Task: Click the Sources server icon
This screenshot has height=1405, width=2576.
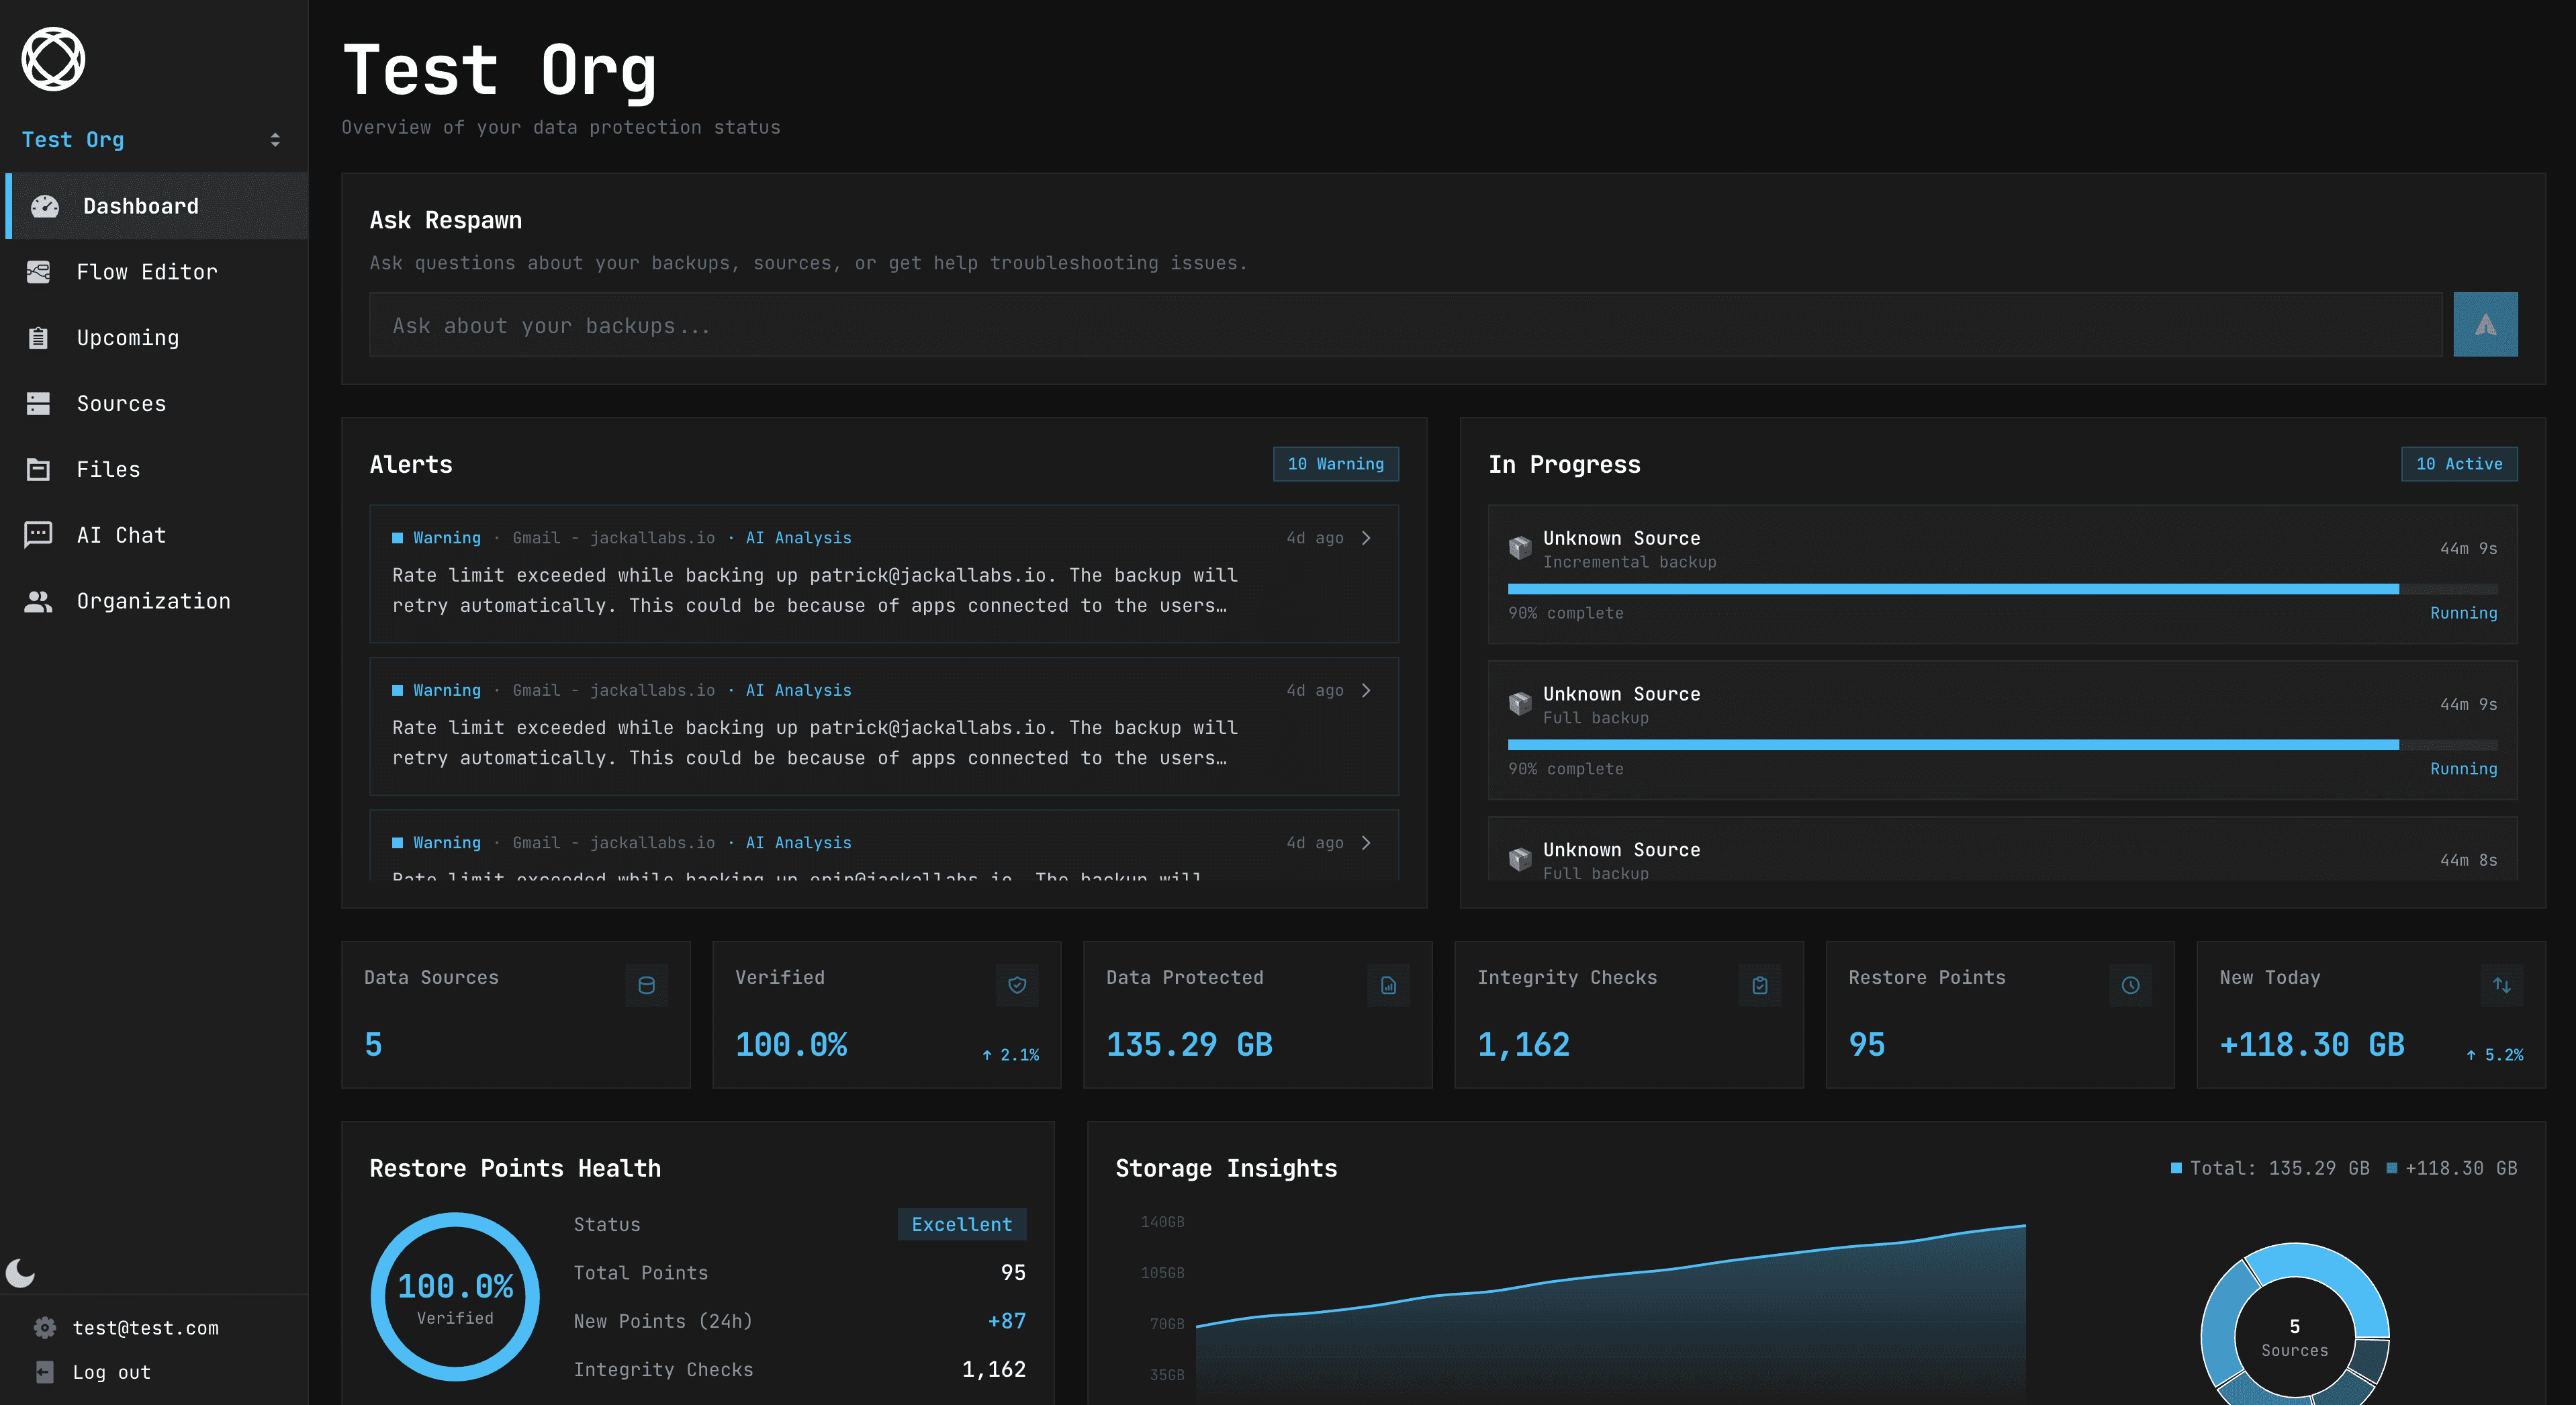Action: [x=38, y=404]
